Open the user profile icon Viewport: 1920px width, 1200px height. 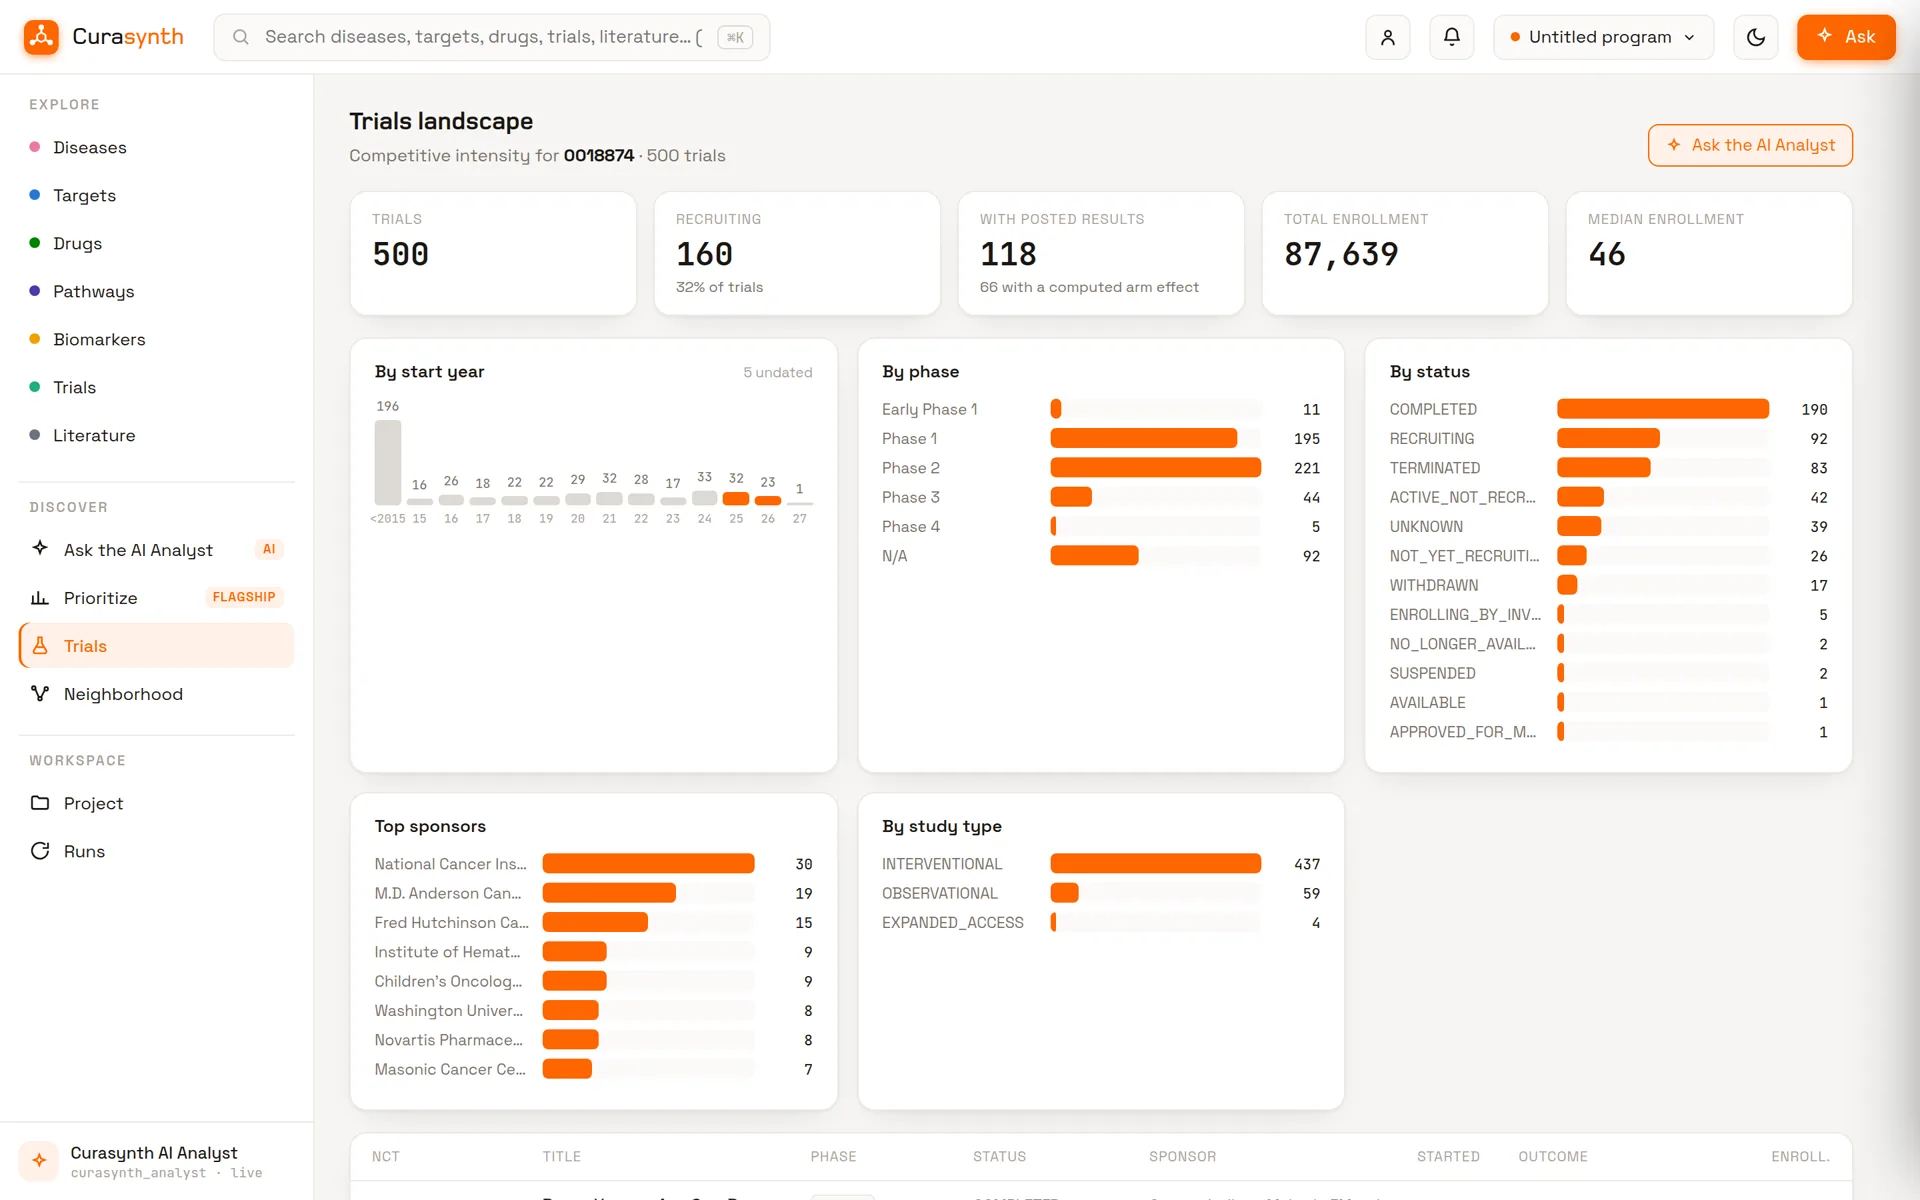click(1387, 37)
